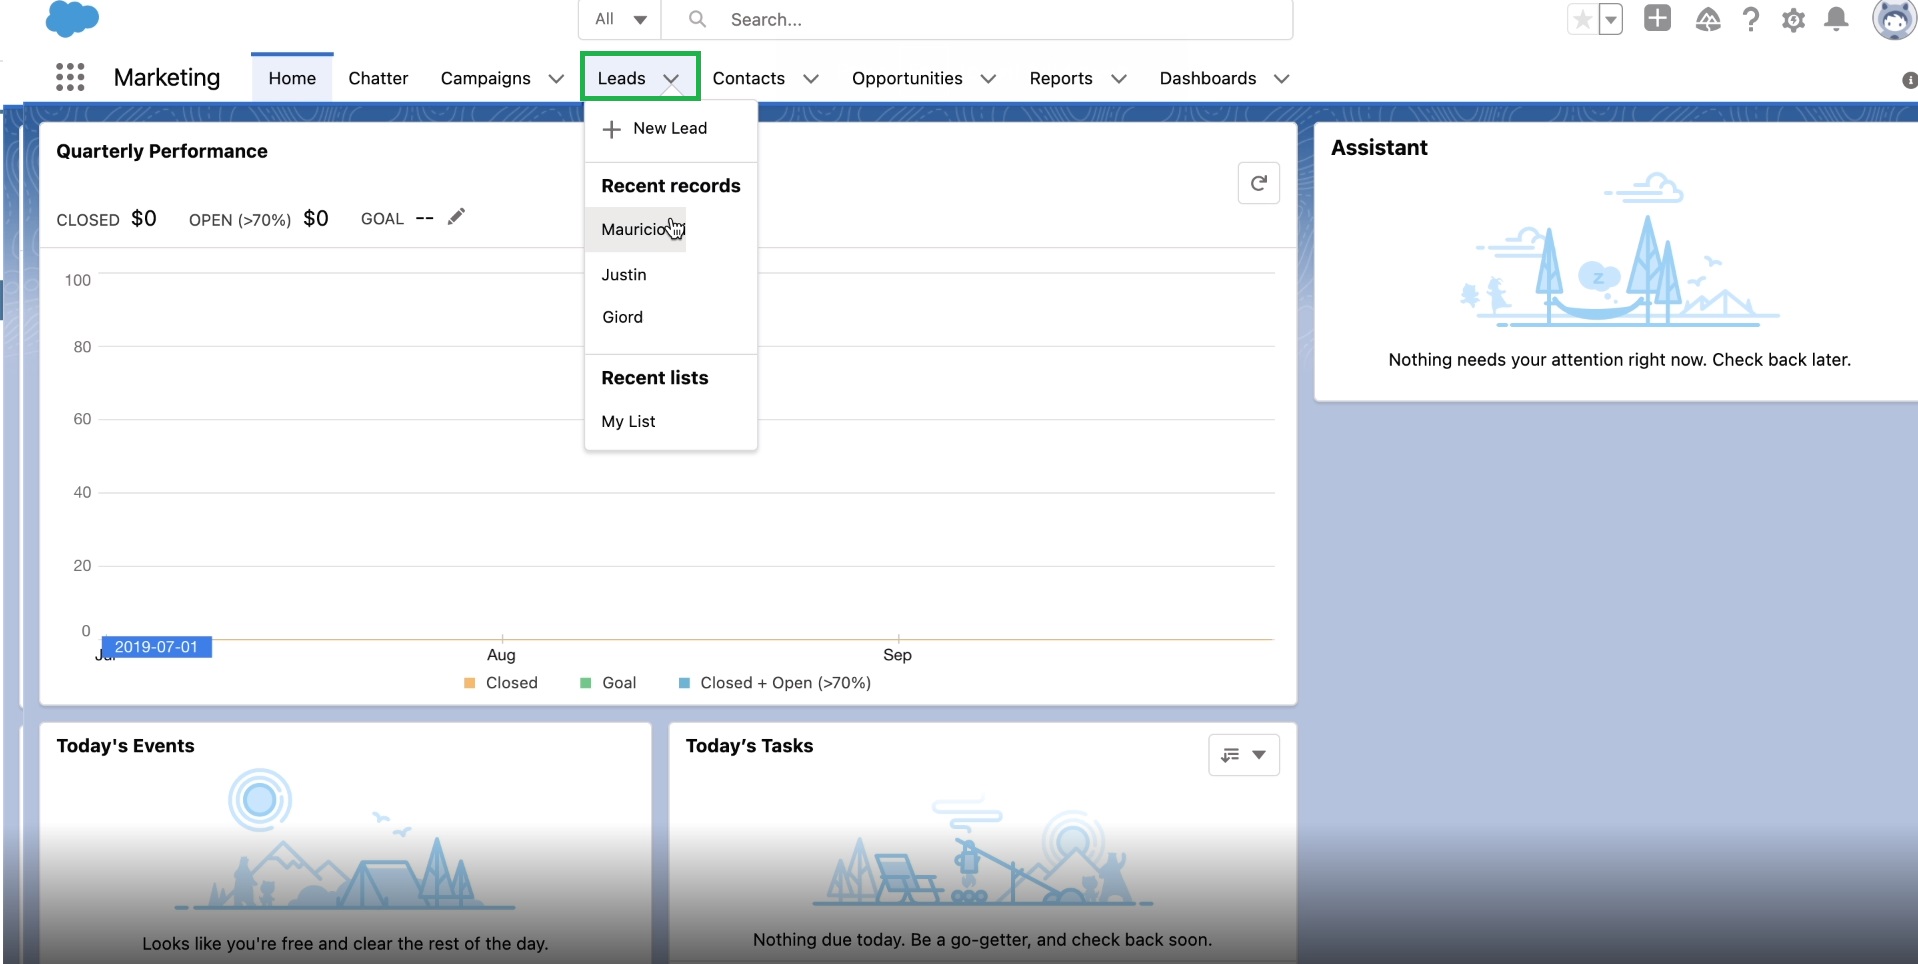Open Opportunities tab

coord(907,78)
